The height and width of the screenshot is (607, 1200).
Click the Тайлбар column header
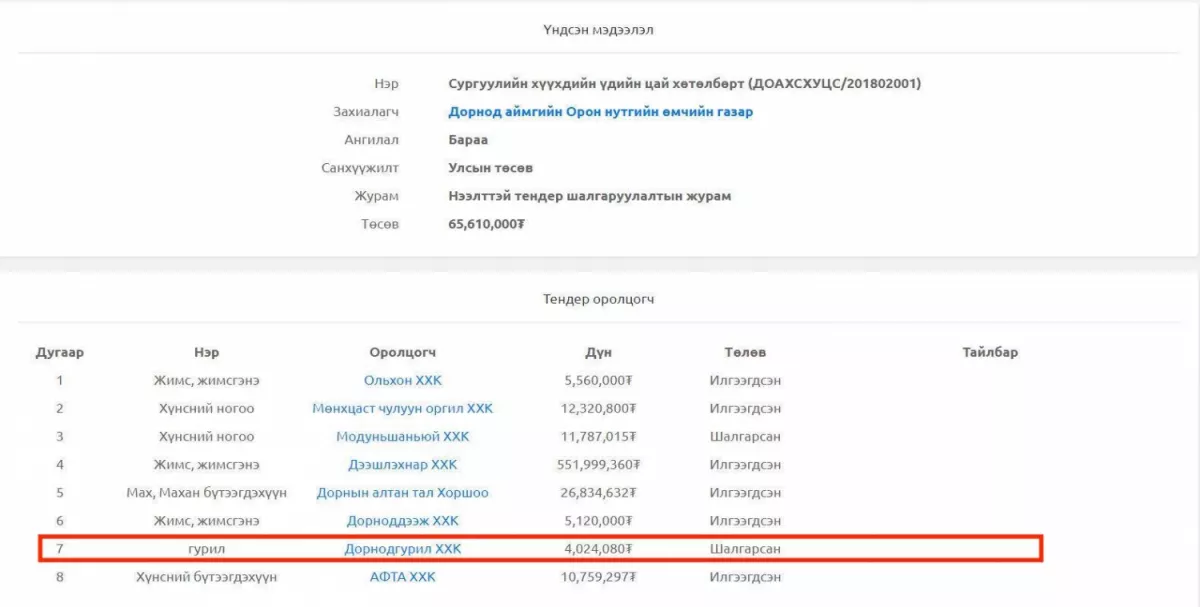tap(991, 353)
